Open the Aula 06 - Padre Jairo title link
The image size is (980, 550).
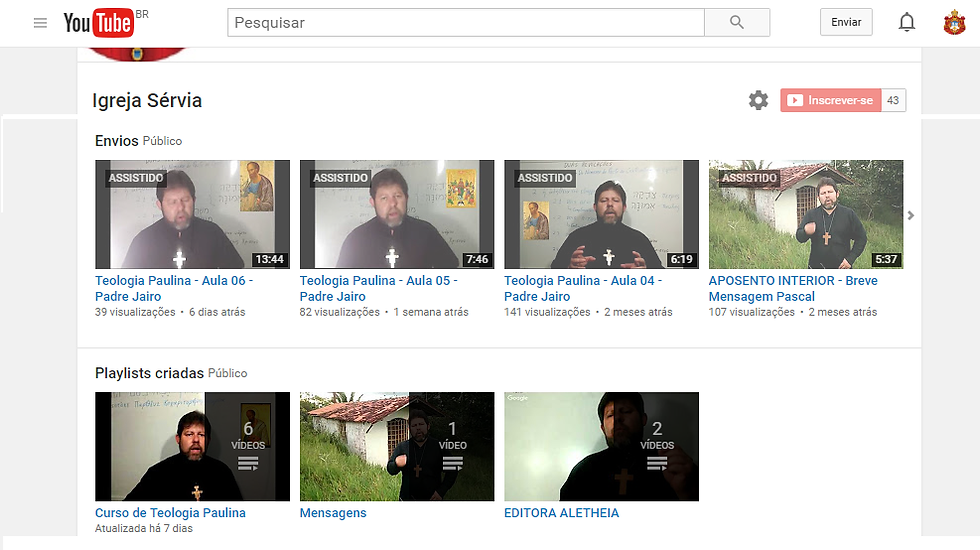(x=174, y=288)
